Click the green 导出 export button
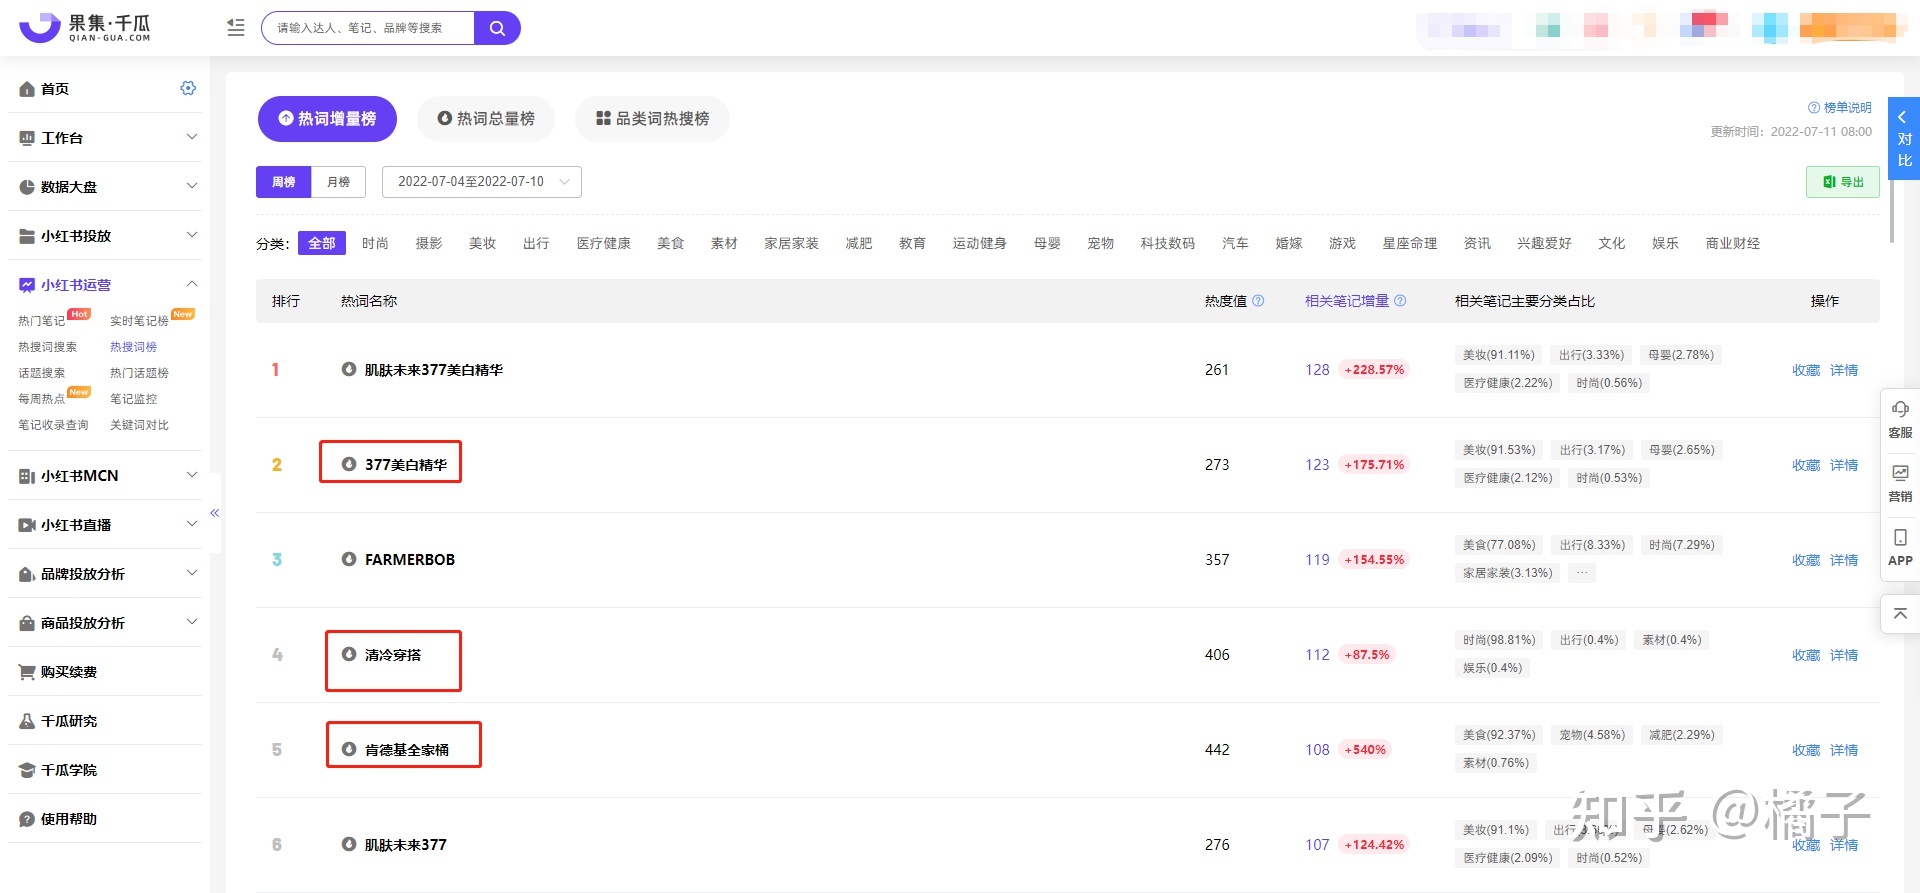 point(1842,182)
